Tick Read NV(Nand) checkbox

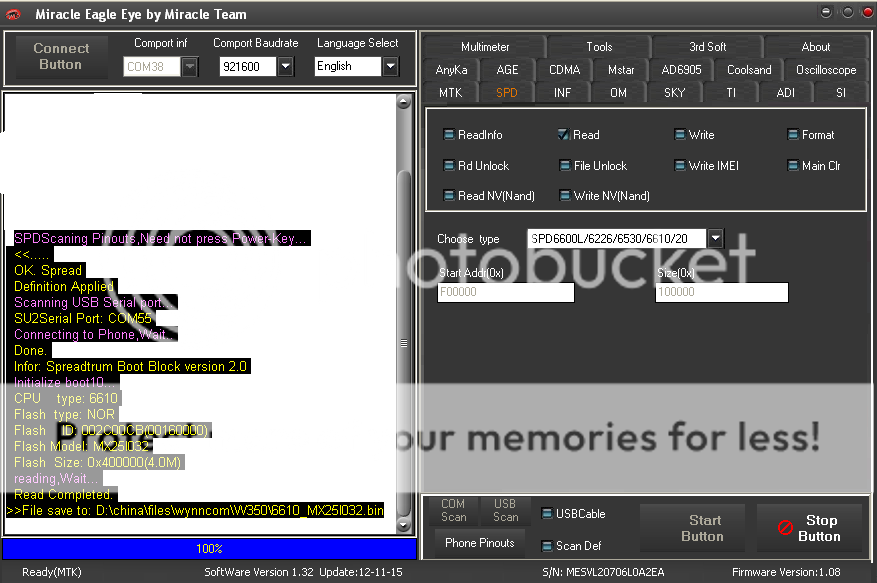click(449, 195)
